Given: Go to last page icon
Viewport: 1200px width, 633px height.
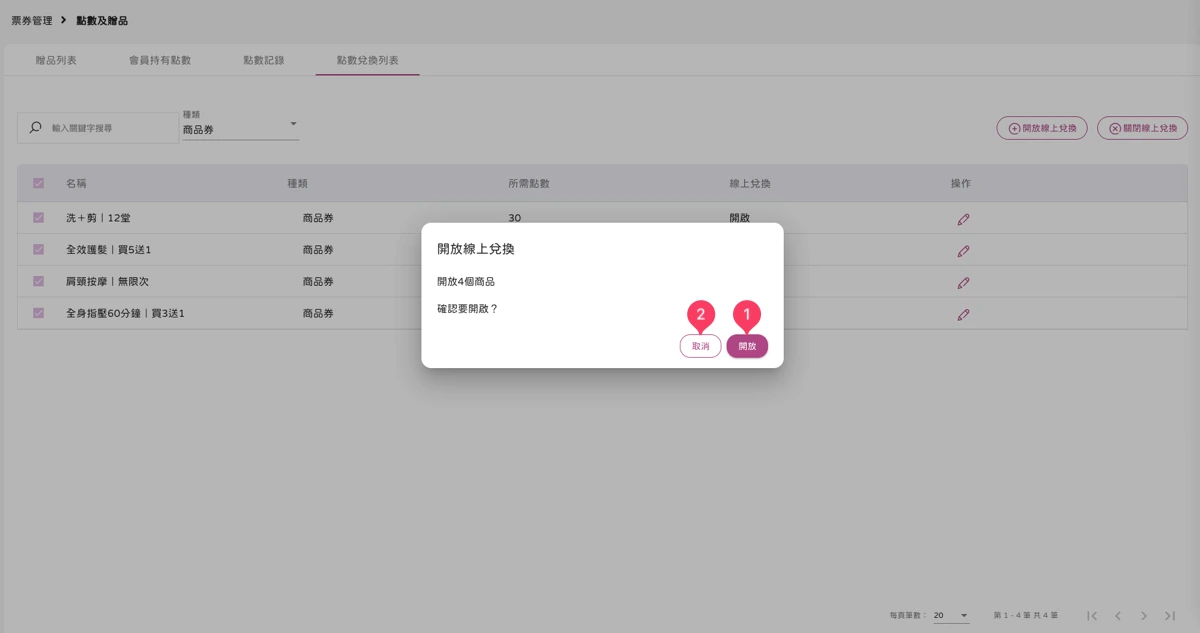Looking at the screenshot, I should [1170, 615].
